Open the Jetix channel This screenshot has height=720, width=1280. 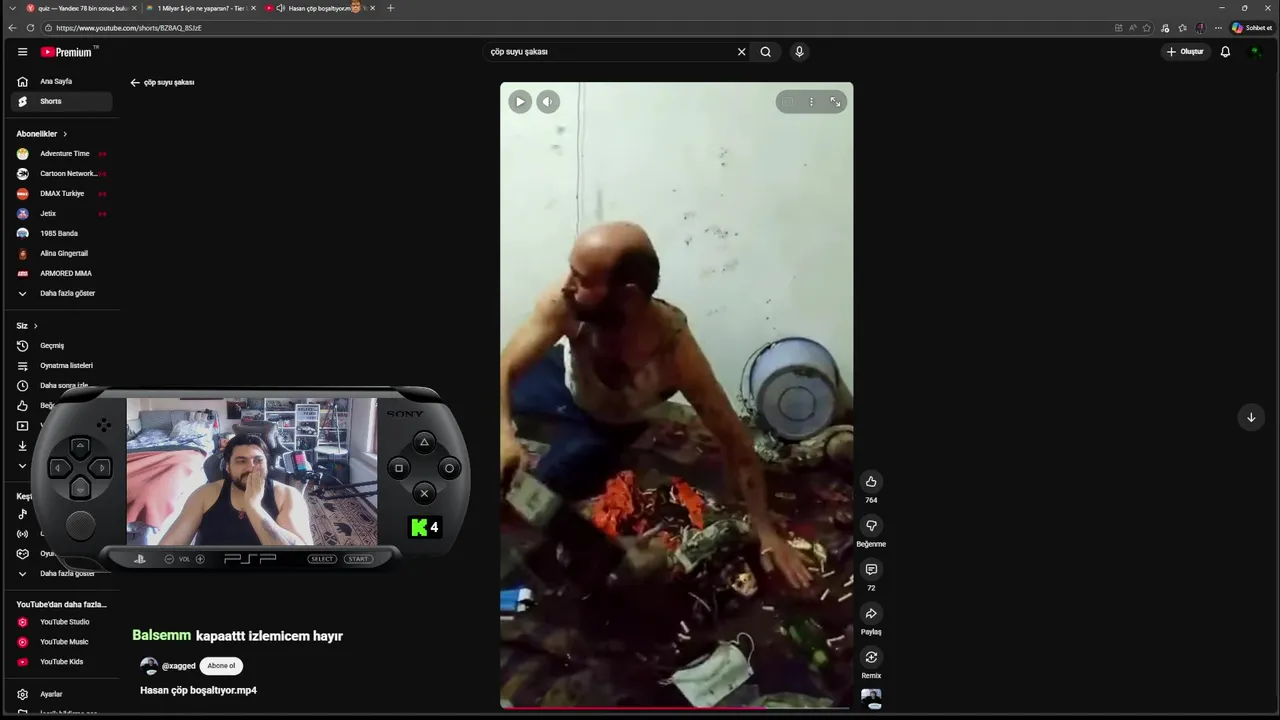coord(62,214)
